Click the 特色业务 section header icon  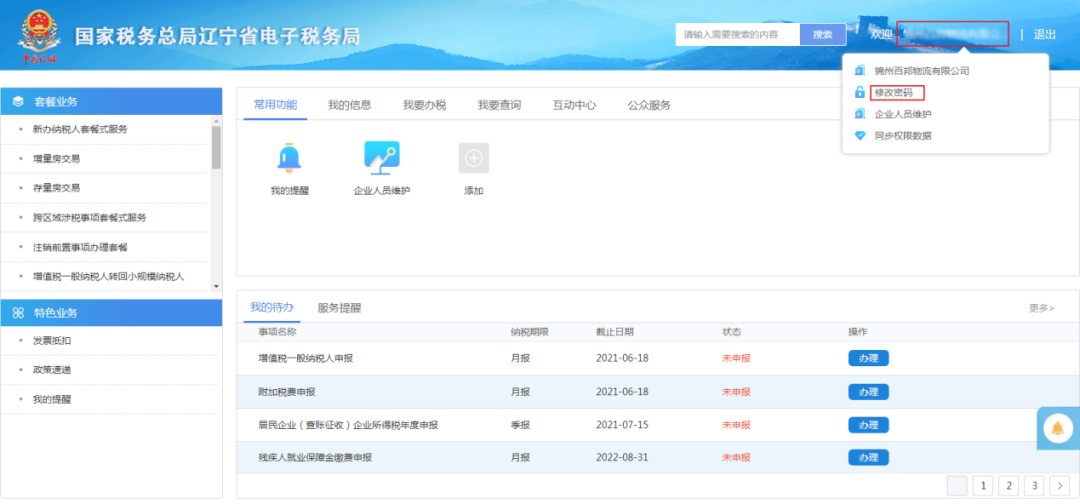(18, 313)
